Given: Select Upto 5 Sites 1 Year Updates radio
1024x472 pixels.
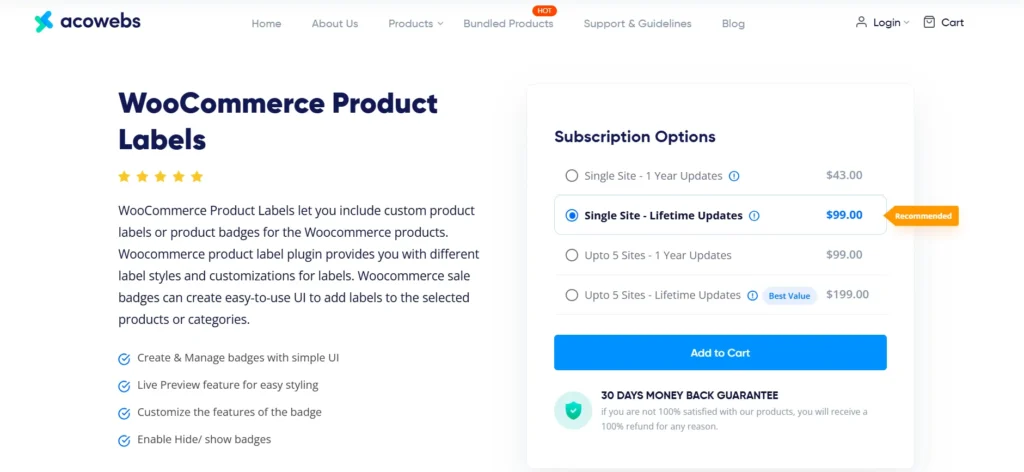Looking at the screenshot, I should pyautogui.click(x=572, y=255).
